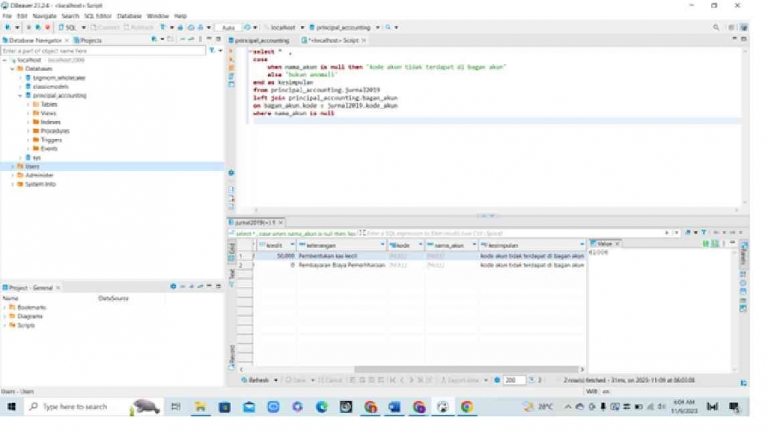Select the Views folder
The height and width of the screenshot is (433, 770).
pos(48,113)
